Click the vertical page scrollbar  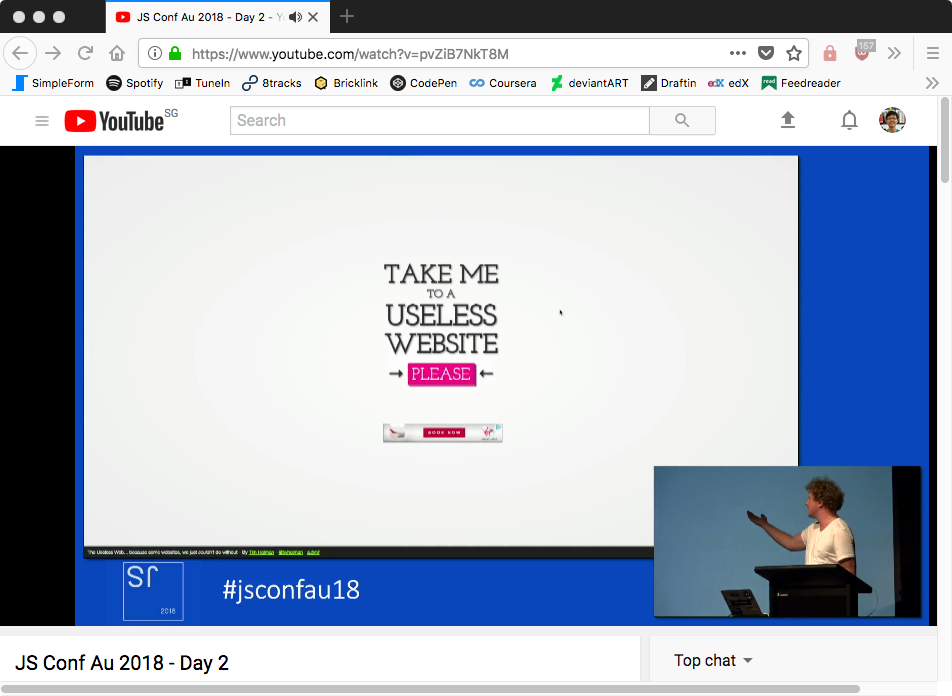[x=945, y=140]
